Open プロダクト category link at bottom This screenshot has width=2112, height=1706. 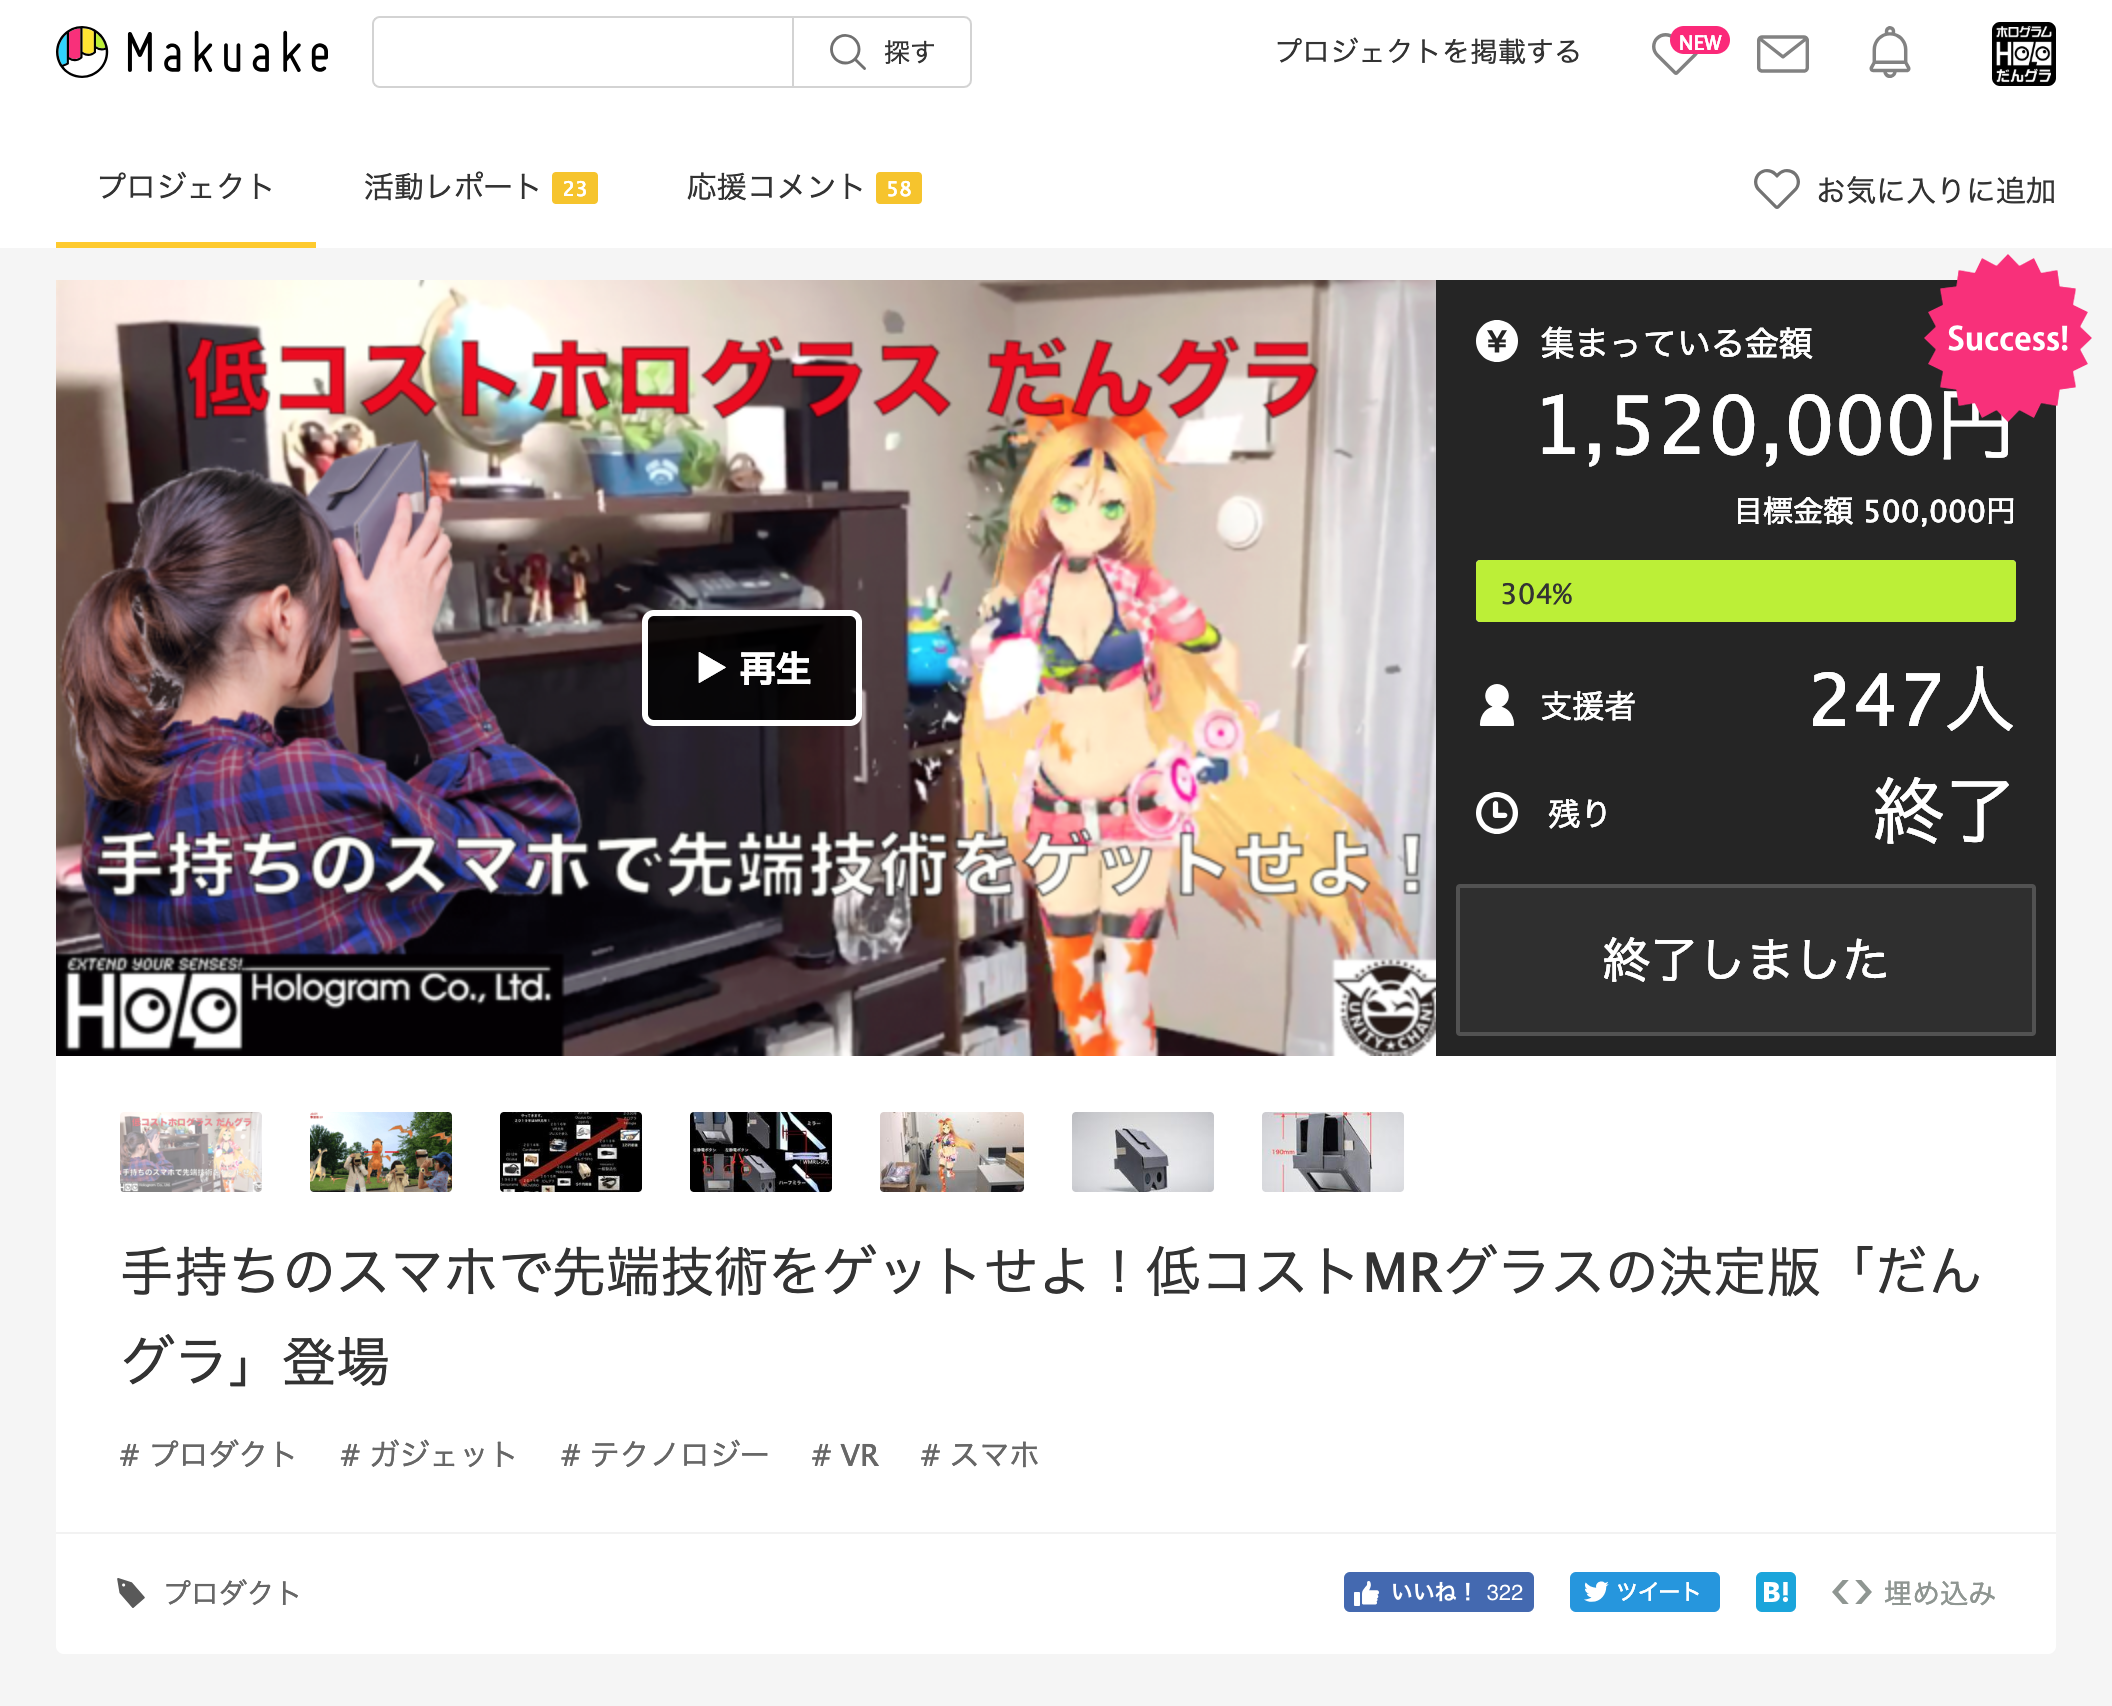coord(232,1593)
